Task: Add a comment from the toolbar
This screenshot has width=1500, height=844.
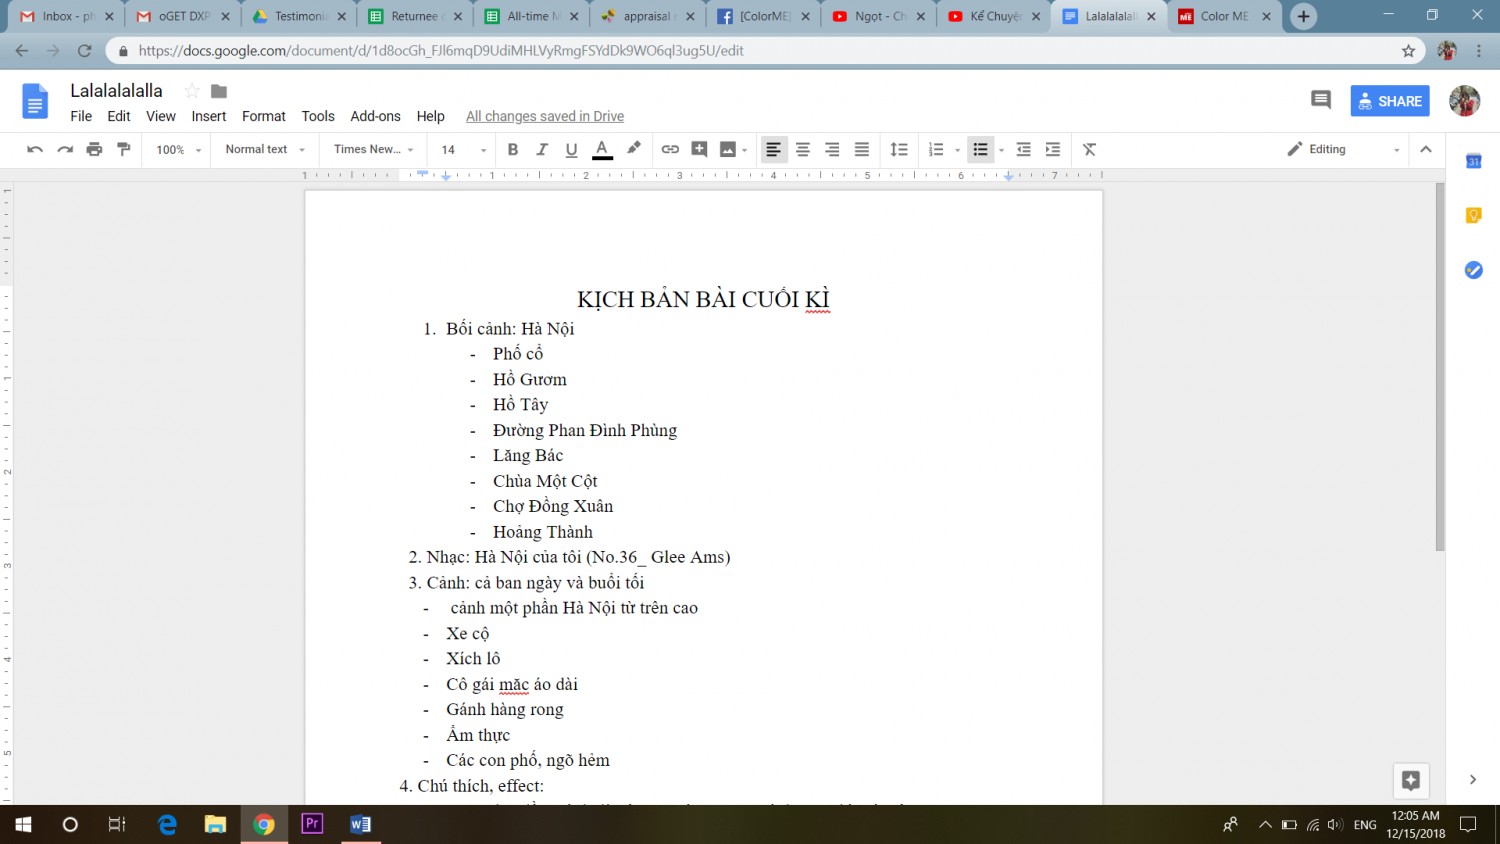Action: click(699, 149)
